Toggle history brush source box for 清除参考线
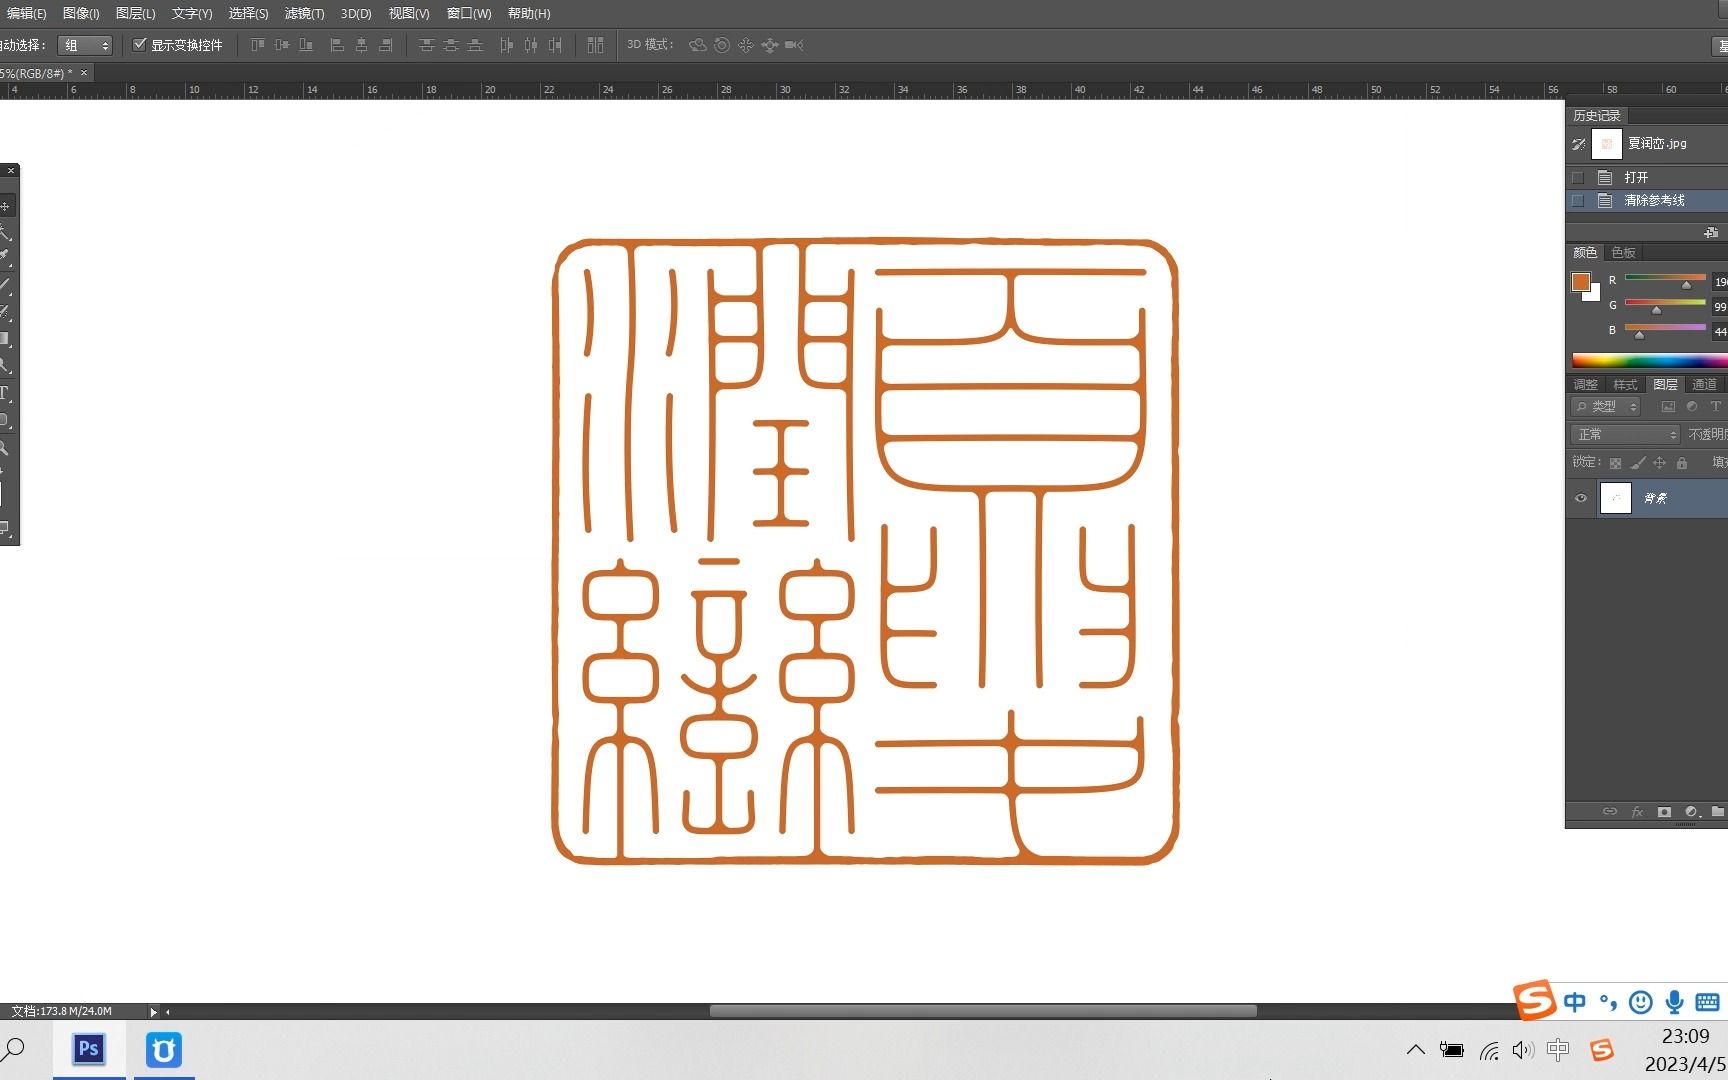This screenshot has height=1080, width=1728. (1578, 201)
